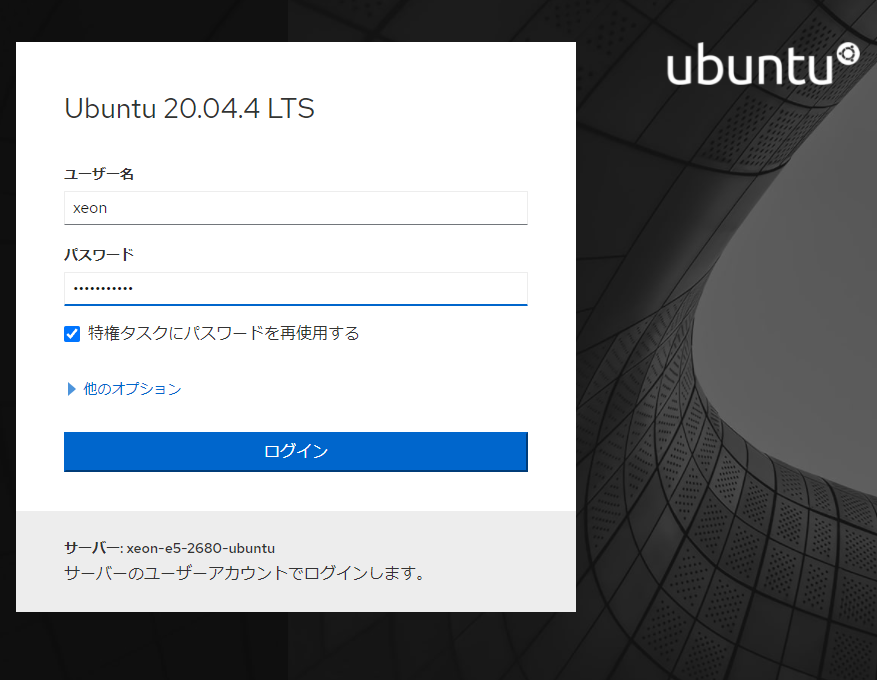Click the サーバーのユーザーアカウントでログインします message
This screenshot has width=877, height=680.
(x=245, y=573)
